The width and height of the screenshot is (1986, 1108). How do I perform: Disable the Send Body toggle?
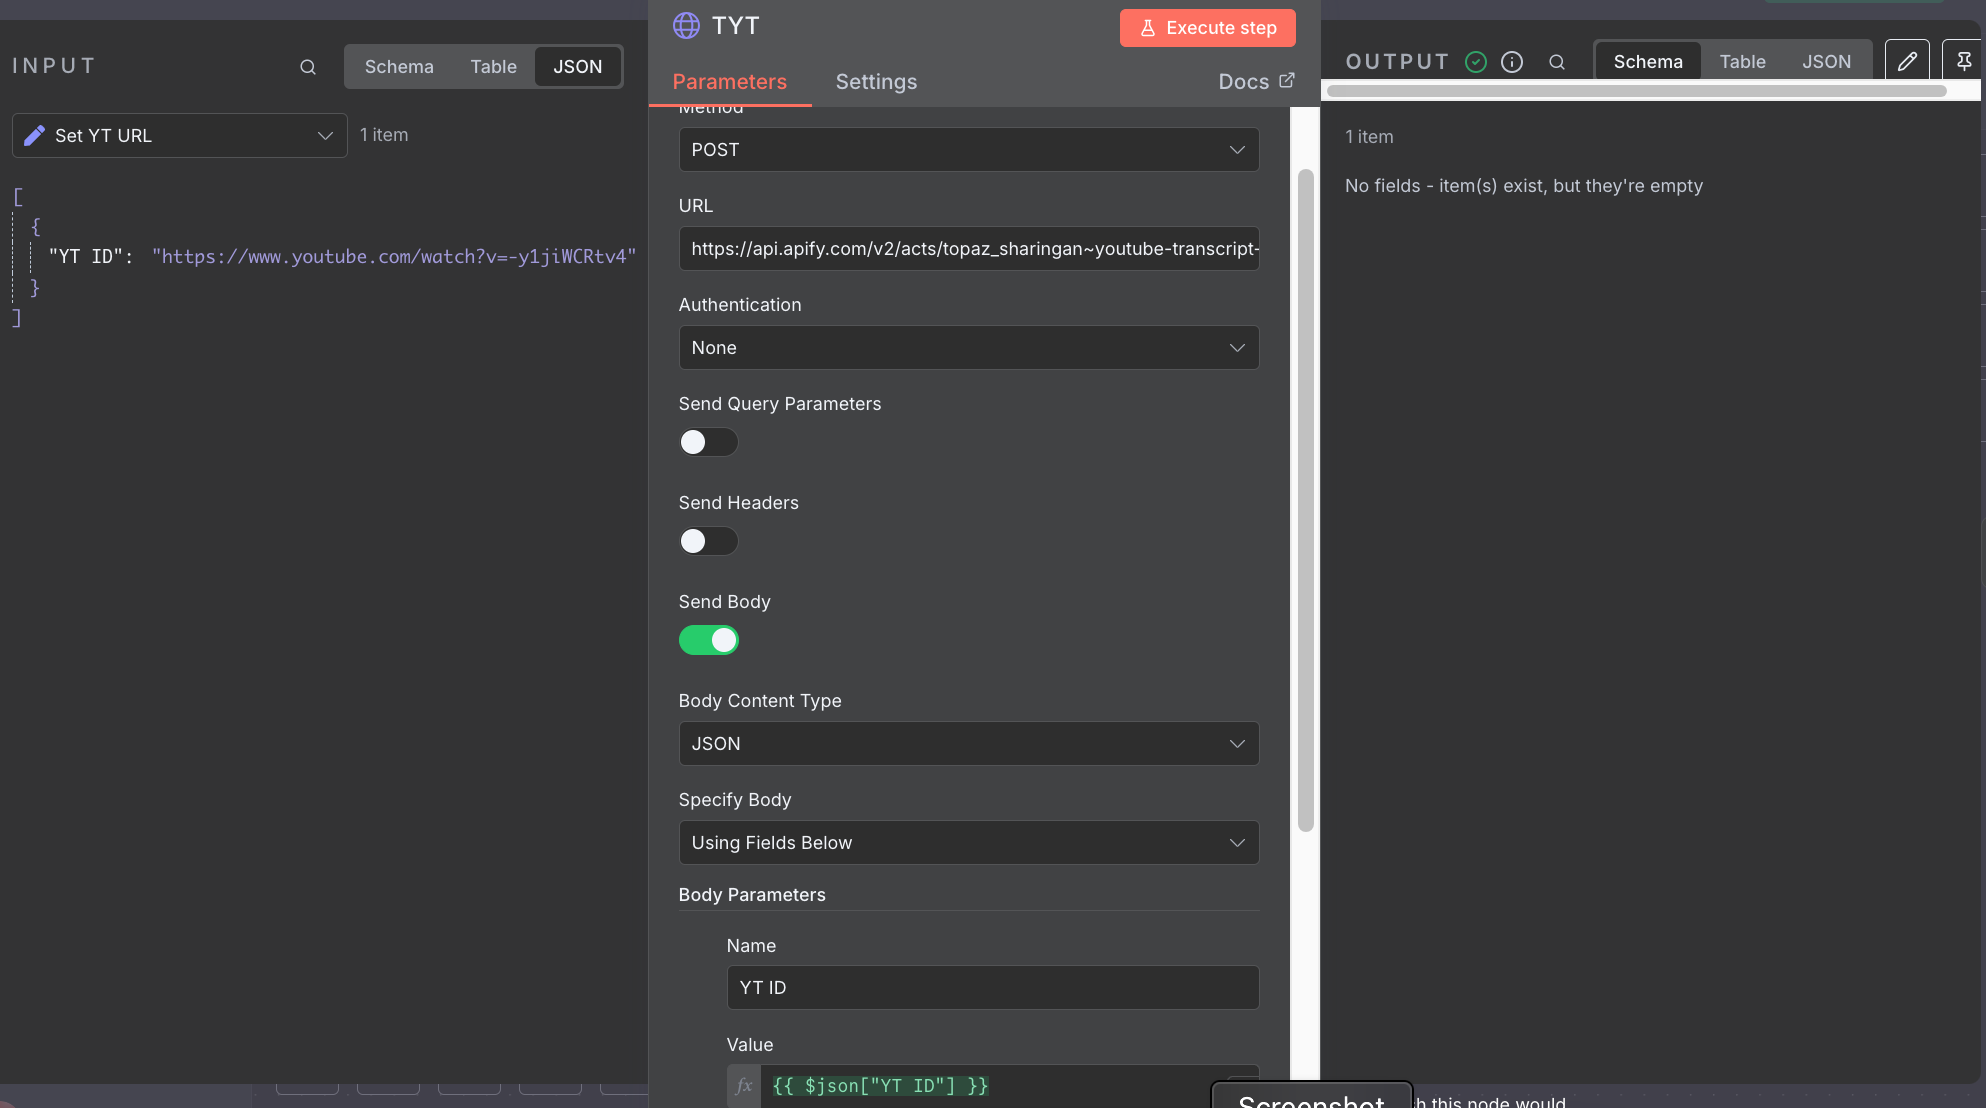point(708,640)
